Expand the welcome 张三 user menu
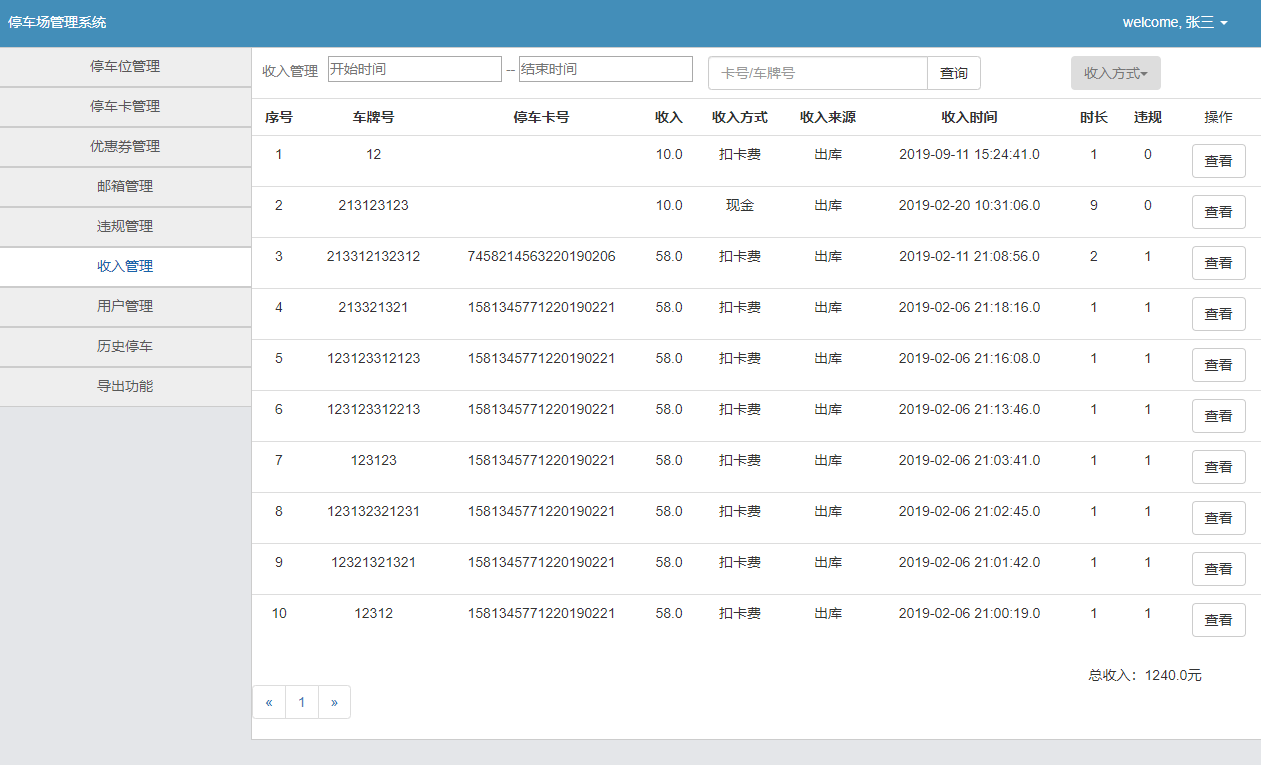Viewport: 1261px width, 765px height. [x=1175, y=21]
